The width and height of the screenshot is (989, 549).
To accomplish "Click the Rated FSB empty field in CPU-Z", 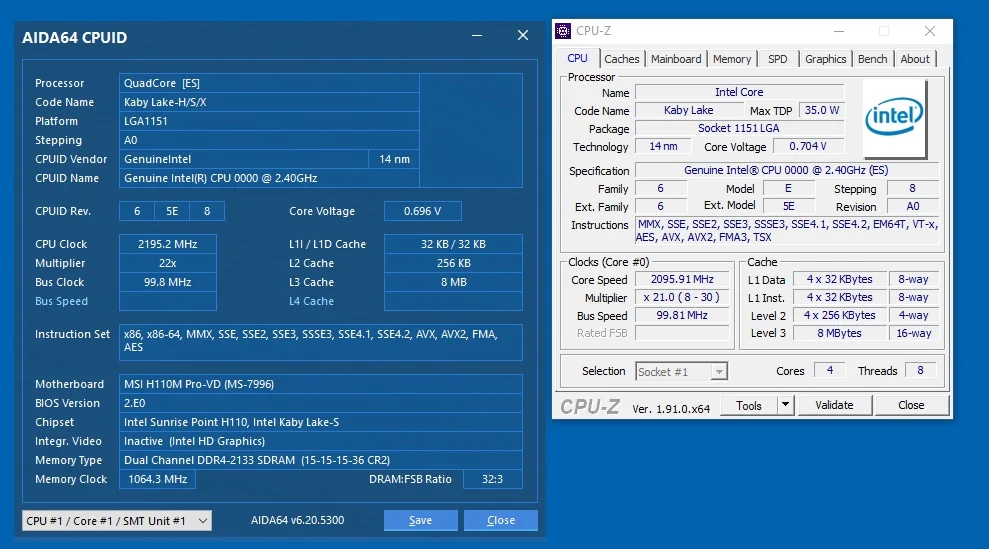I will pos(682,333).
